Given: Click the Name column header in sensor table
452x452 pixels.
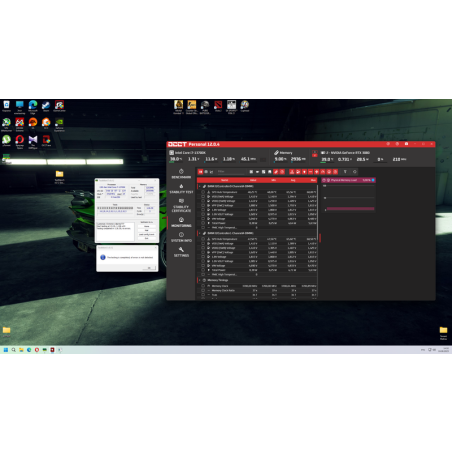Looking at the screenshot, I should click(225, 180).
